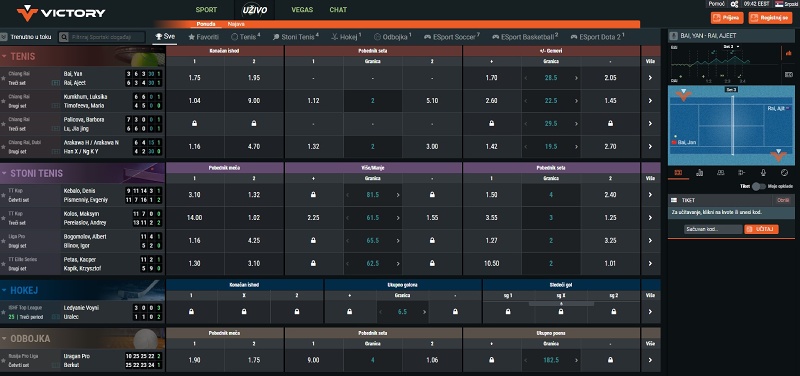Collapse the STONI TENIS section
Image resolution: width=800 pixels, height=376 pixels.
coord(4,173)
